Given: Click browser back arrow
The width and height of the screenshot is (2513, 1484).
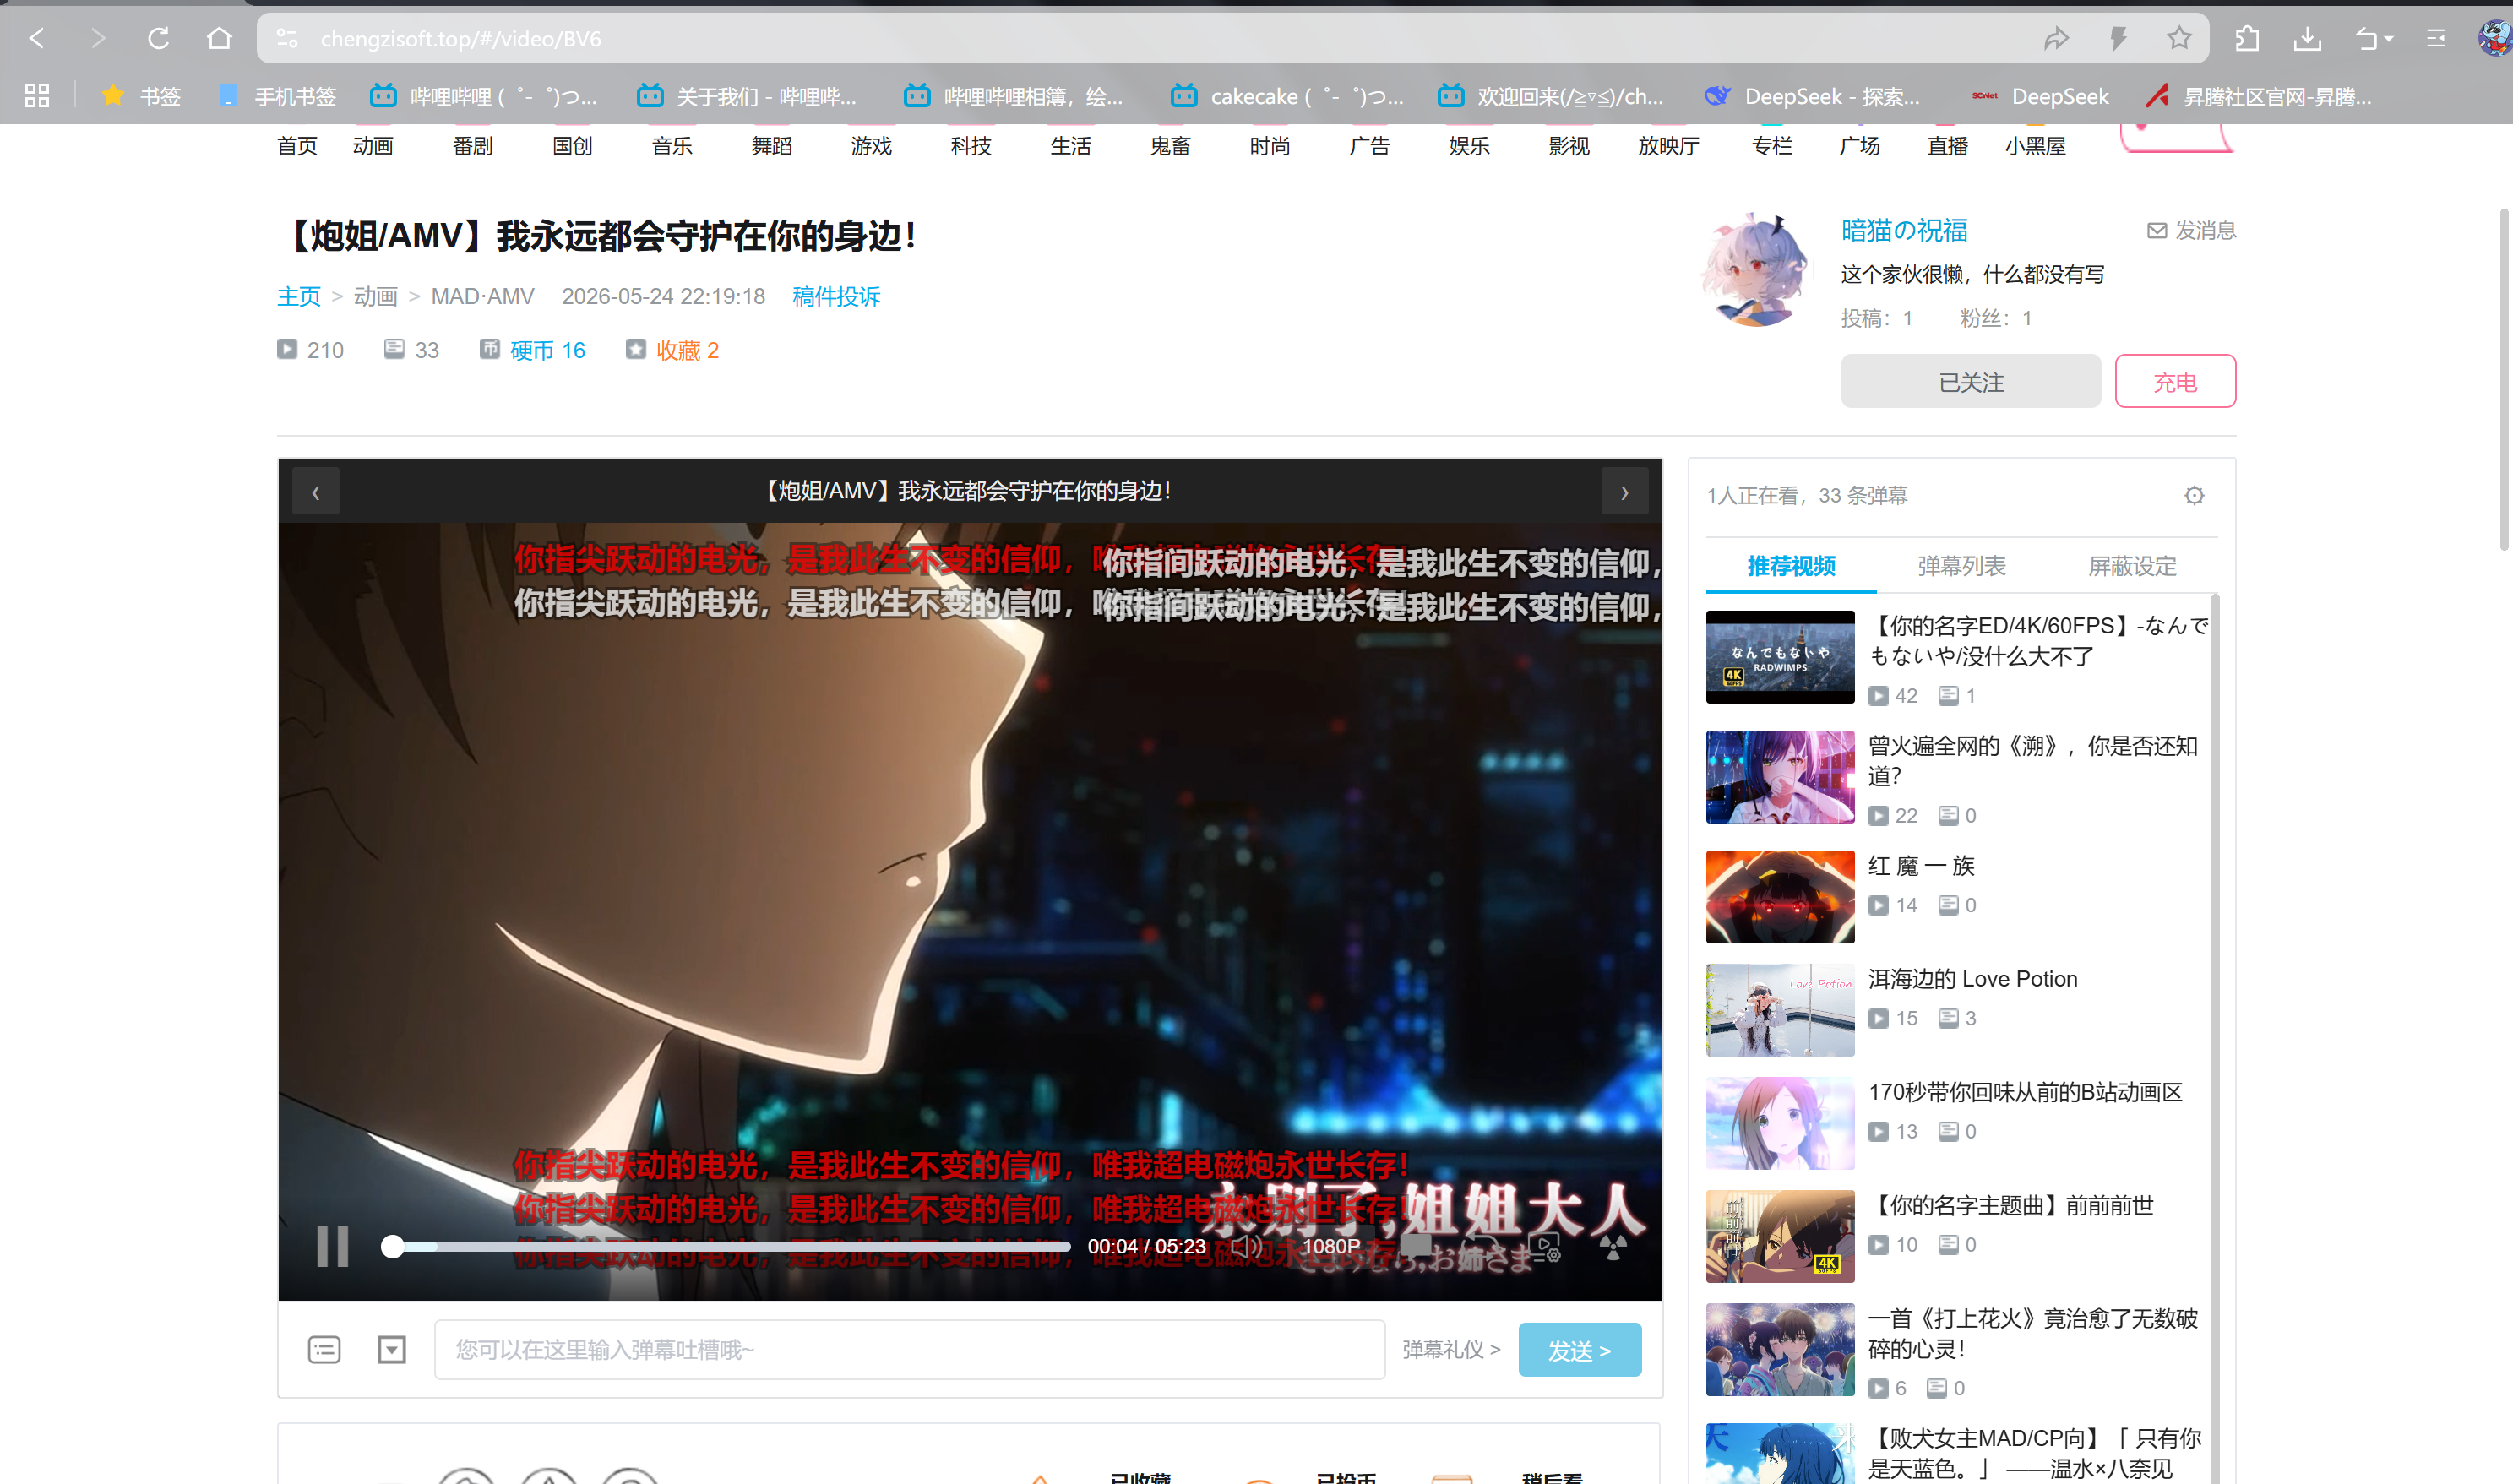Looking at the screenshot, I should pyautogui.click(x=37, y=39).
